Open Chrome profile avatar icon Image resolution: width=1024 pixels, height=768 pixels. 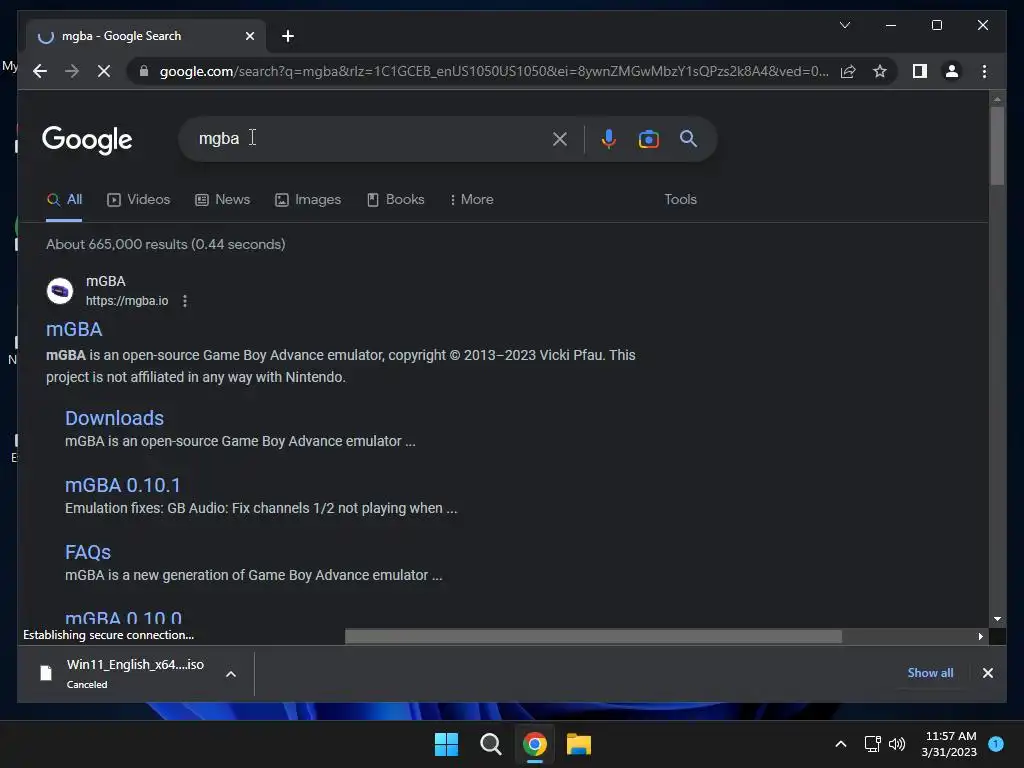[x=952, y=71]
